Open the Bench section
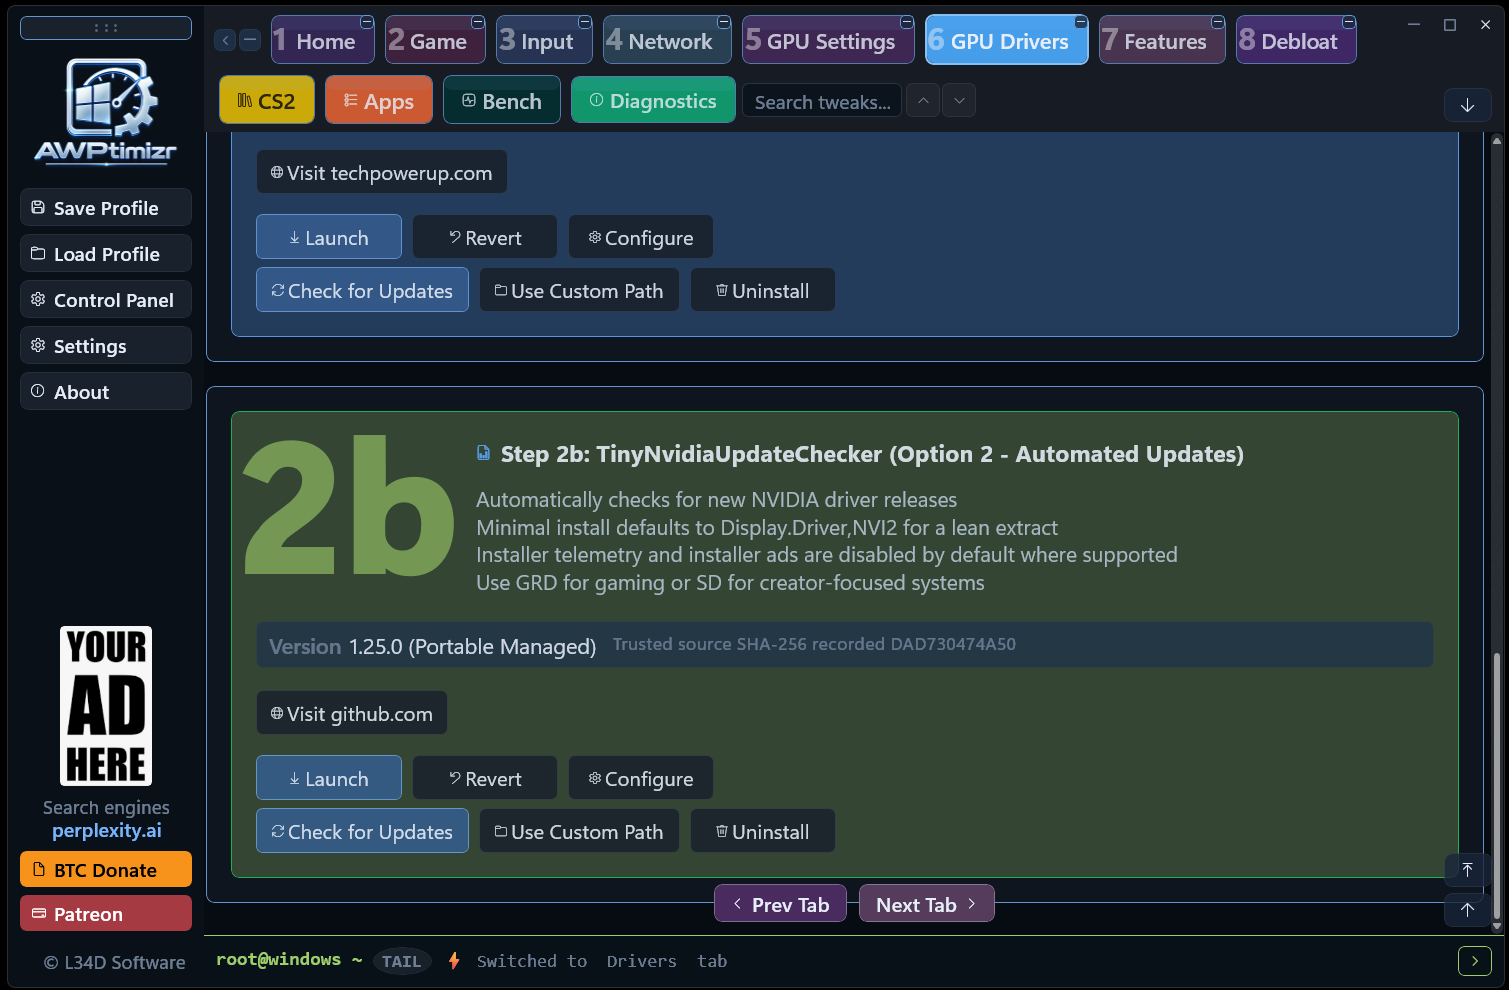 pos(502,101)
